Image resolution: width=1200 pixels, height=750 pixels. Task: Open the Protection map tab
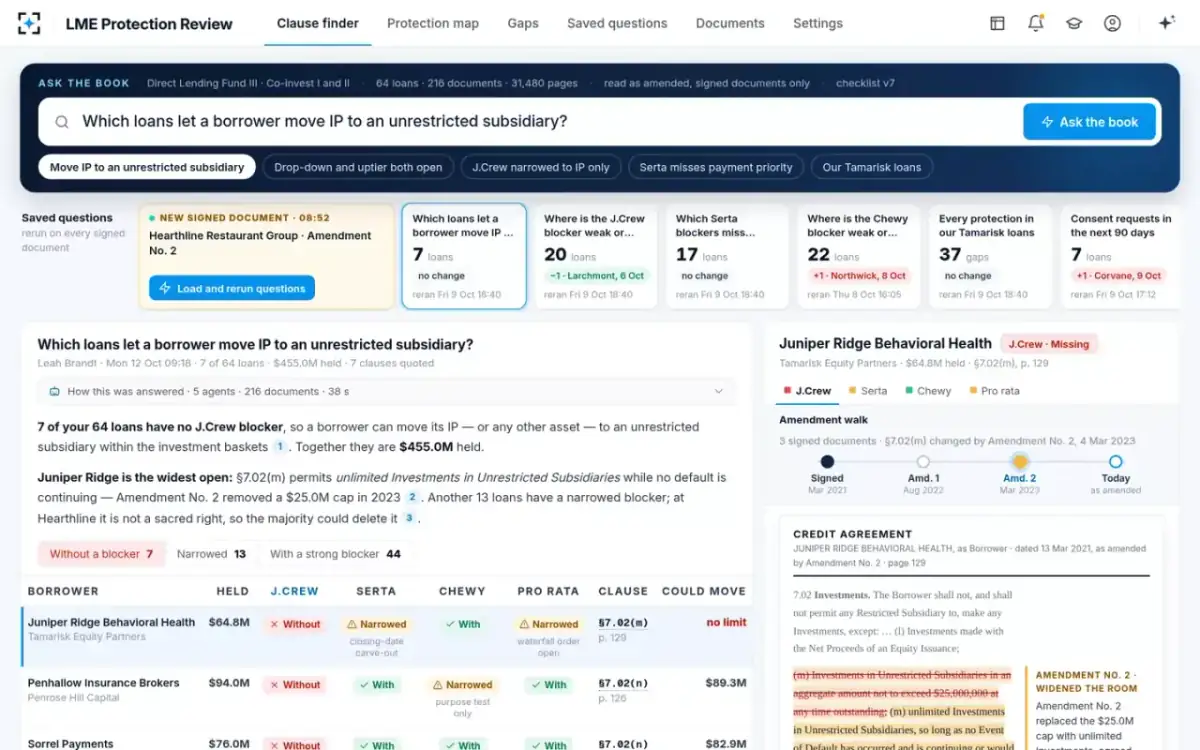coord(433,23)
